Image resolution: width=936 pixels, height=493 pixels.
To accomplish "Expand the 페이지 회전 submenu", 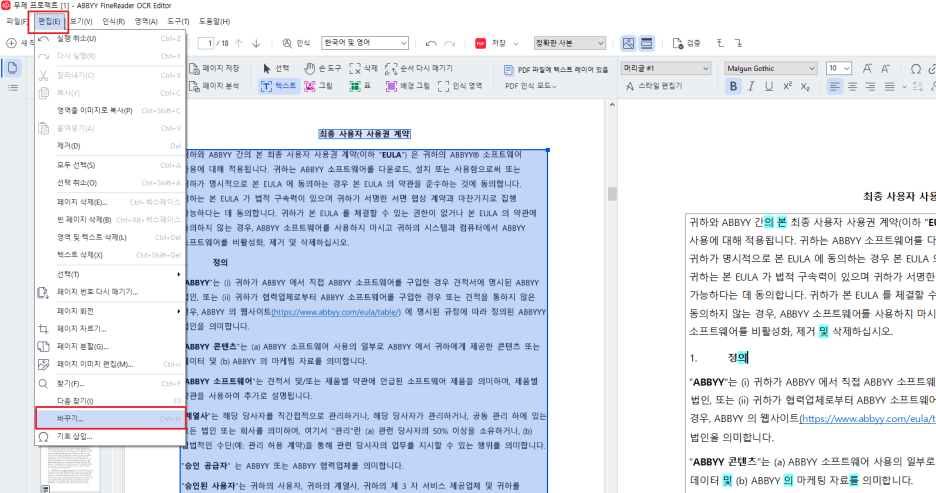I will 110,311.
